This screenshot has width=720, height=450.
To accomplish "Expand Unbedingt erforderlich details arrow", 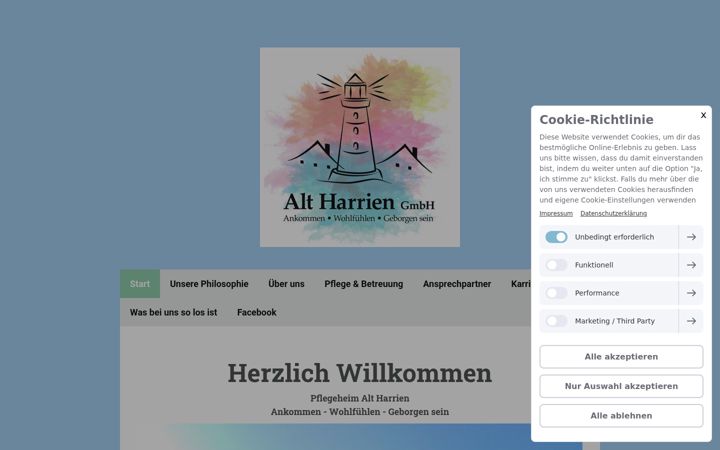I will tap(691, 237).
